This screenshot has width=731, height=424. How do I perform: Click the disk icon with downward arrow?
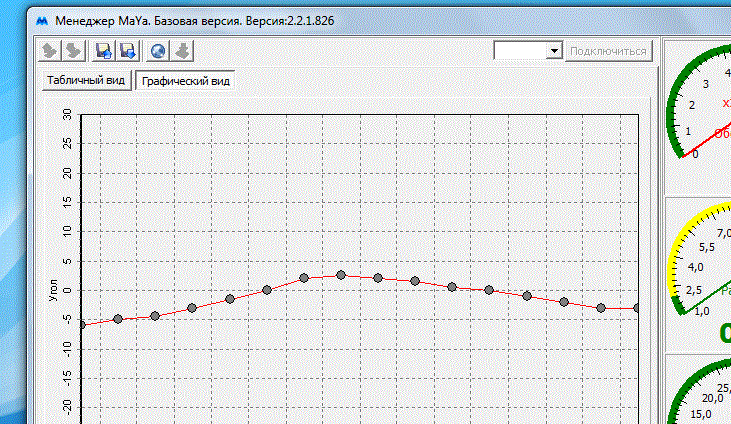[127, 51]
